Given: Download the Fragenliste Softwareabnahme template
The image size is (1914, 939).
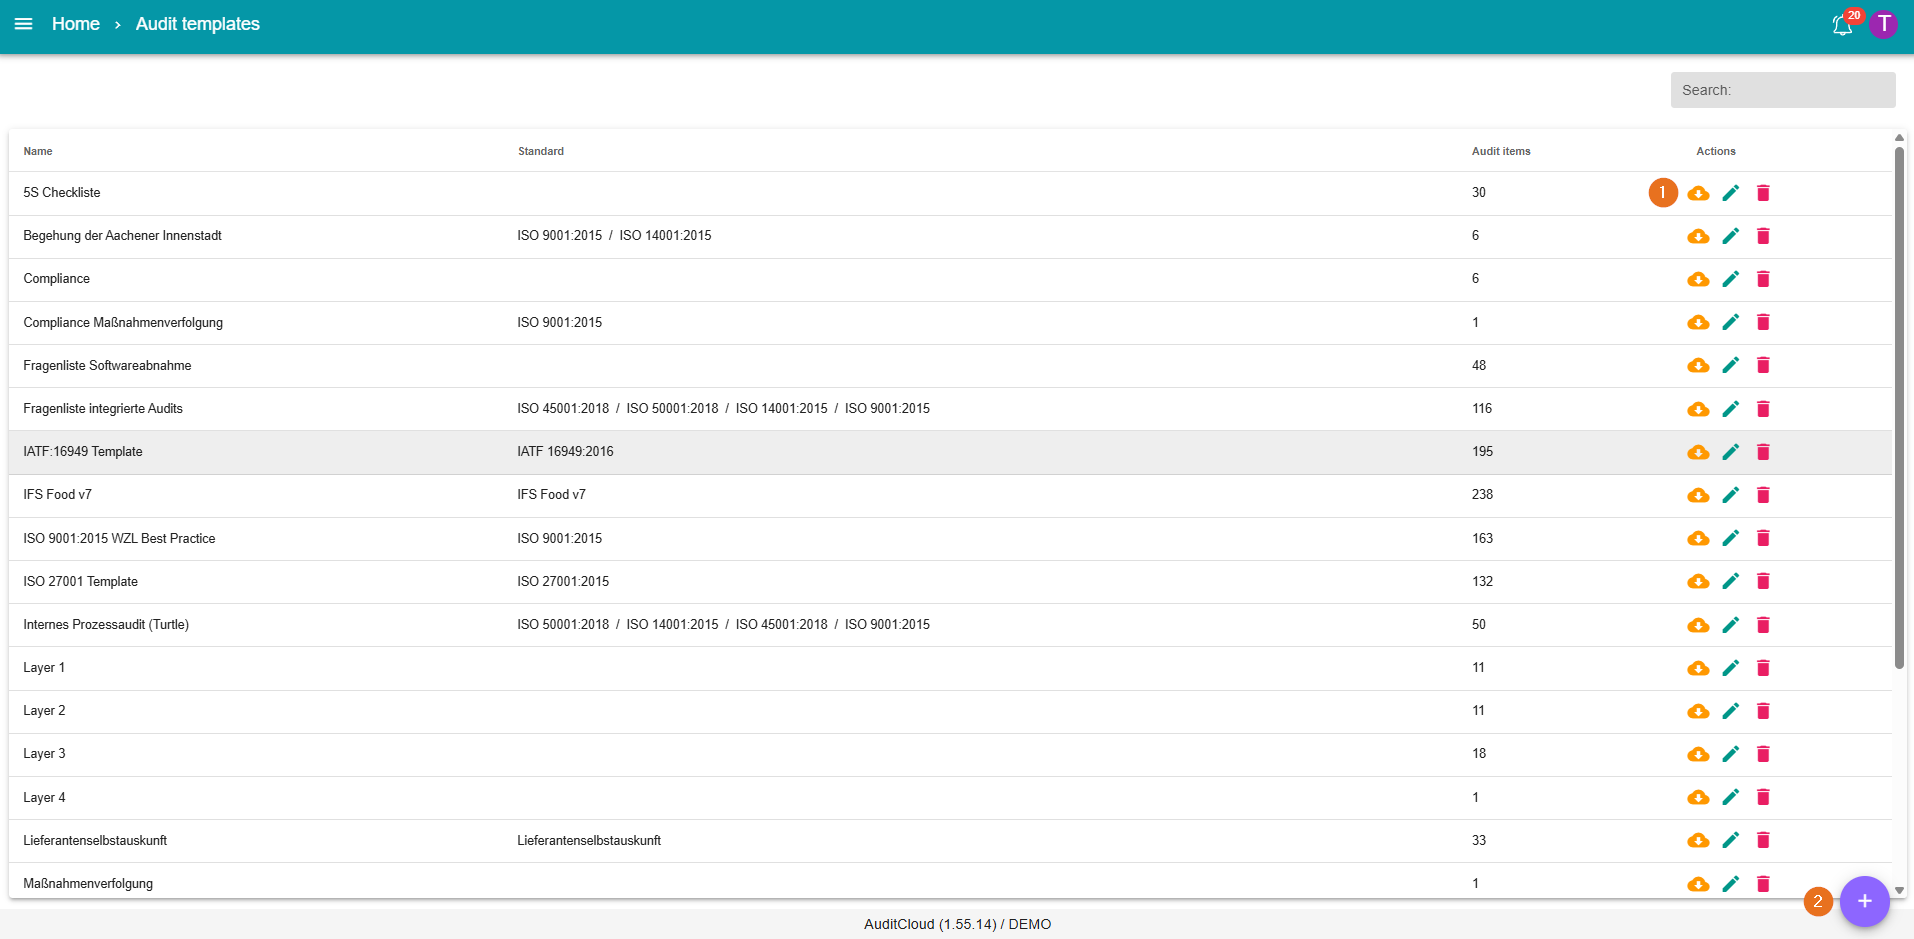Looking at the screenshot, I should [1698, 366].
